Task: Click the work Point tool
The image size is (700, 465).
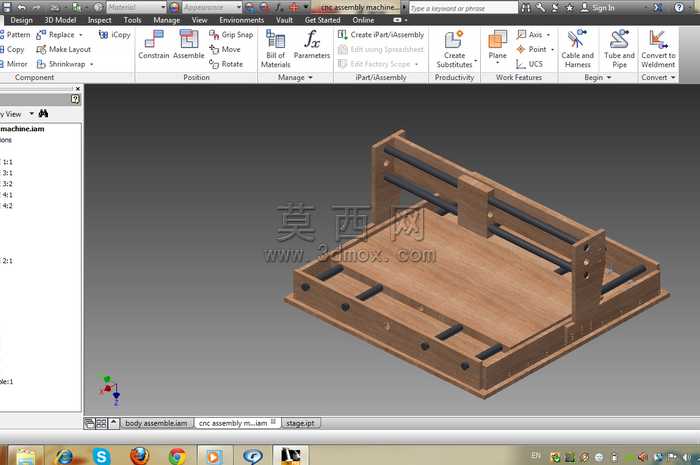Action: (x=531, y=49)
